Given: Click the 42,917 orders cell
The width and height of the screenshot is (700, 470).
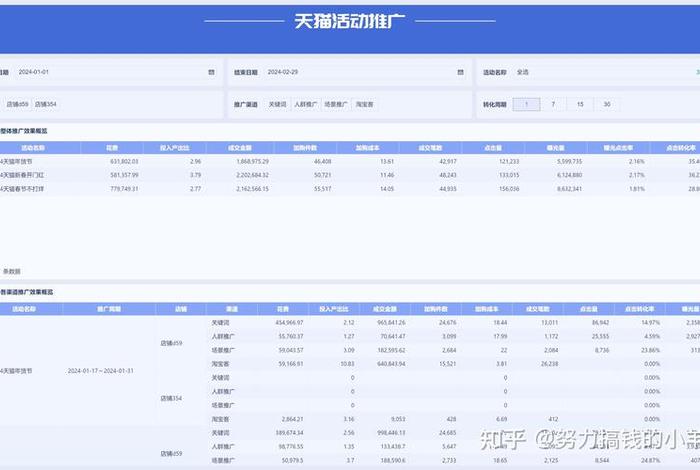Looking at the screenshot, I should click(x=448, y=161).
